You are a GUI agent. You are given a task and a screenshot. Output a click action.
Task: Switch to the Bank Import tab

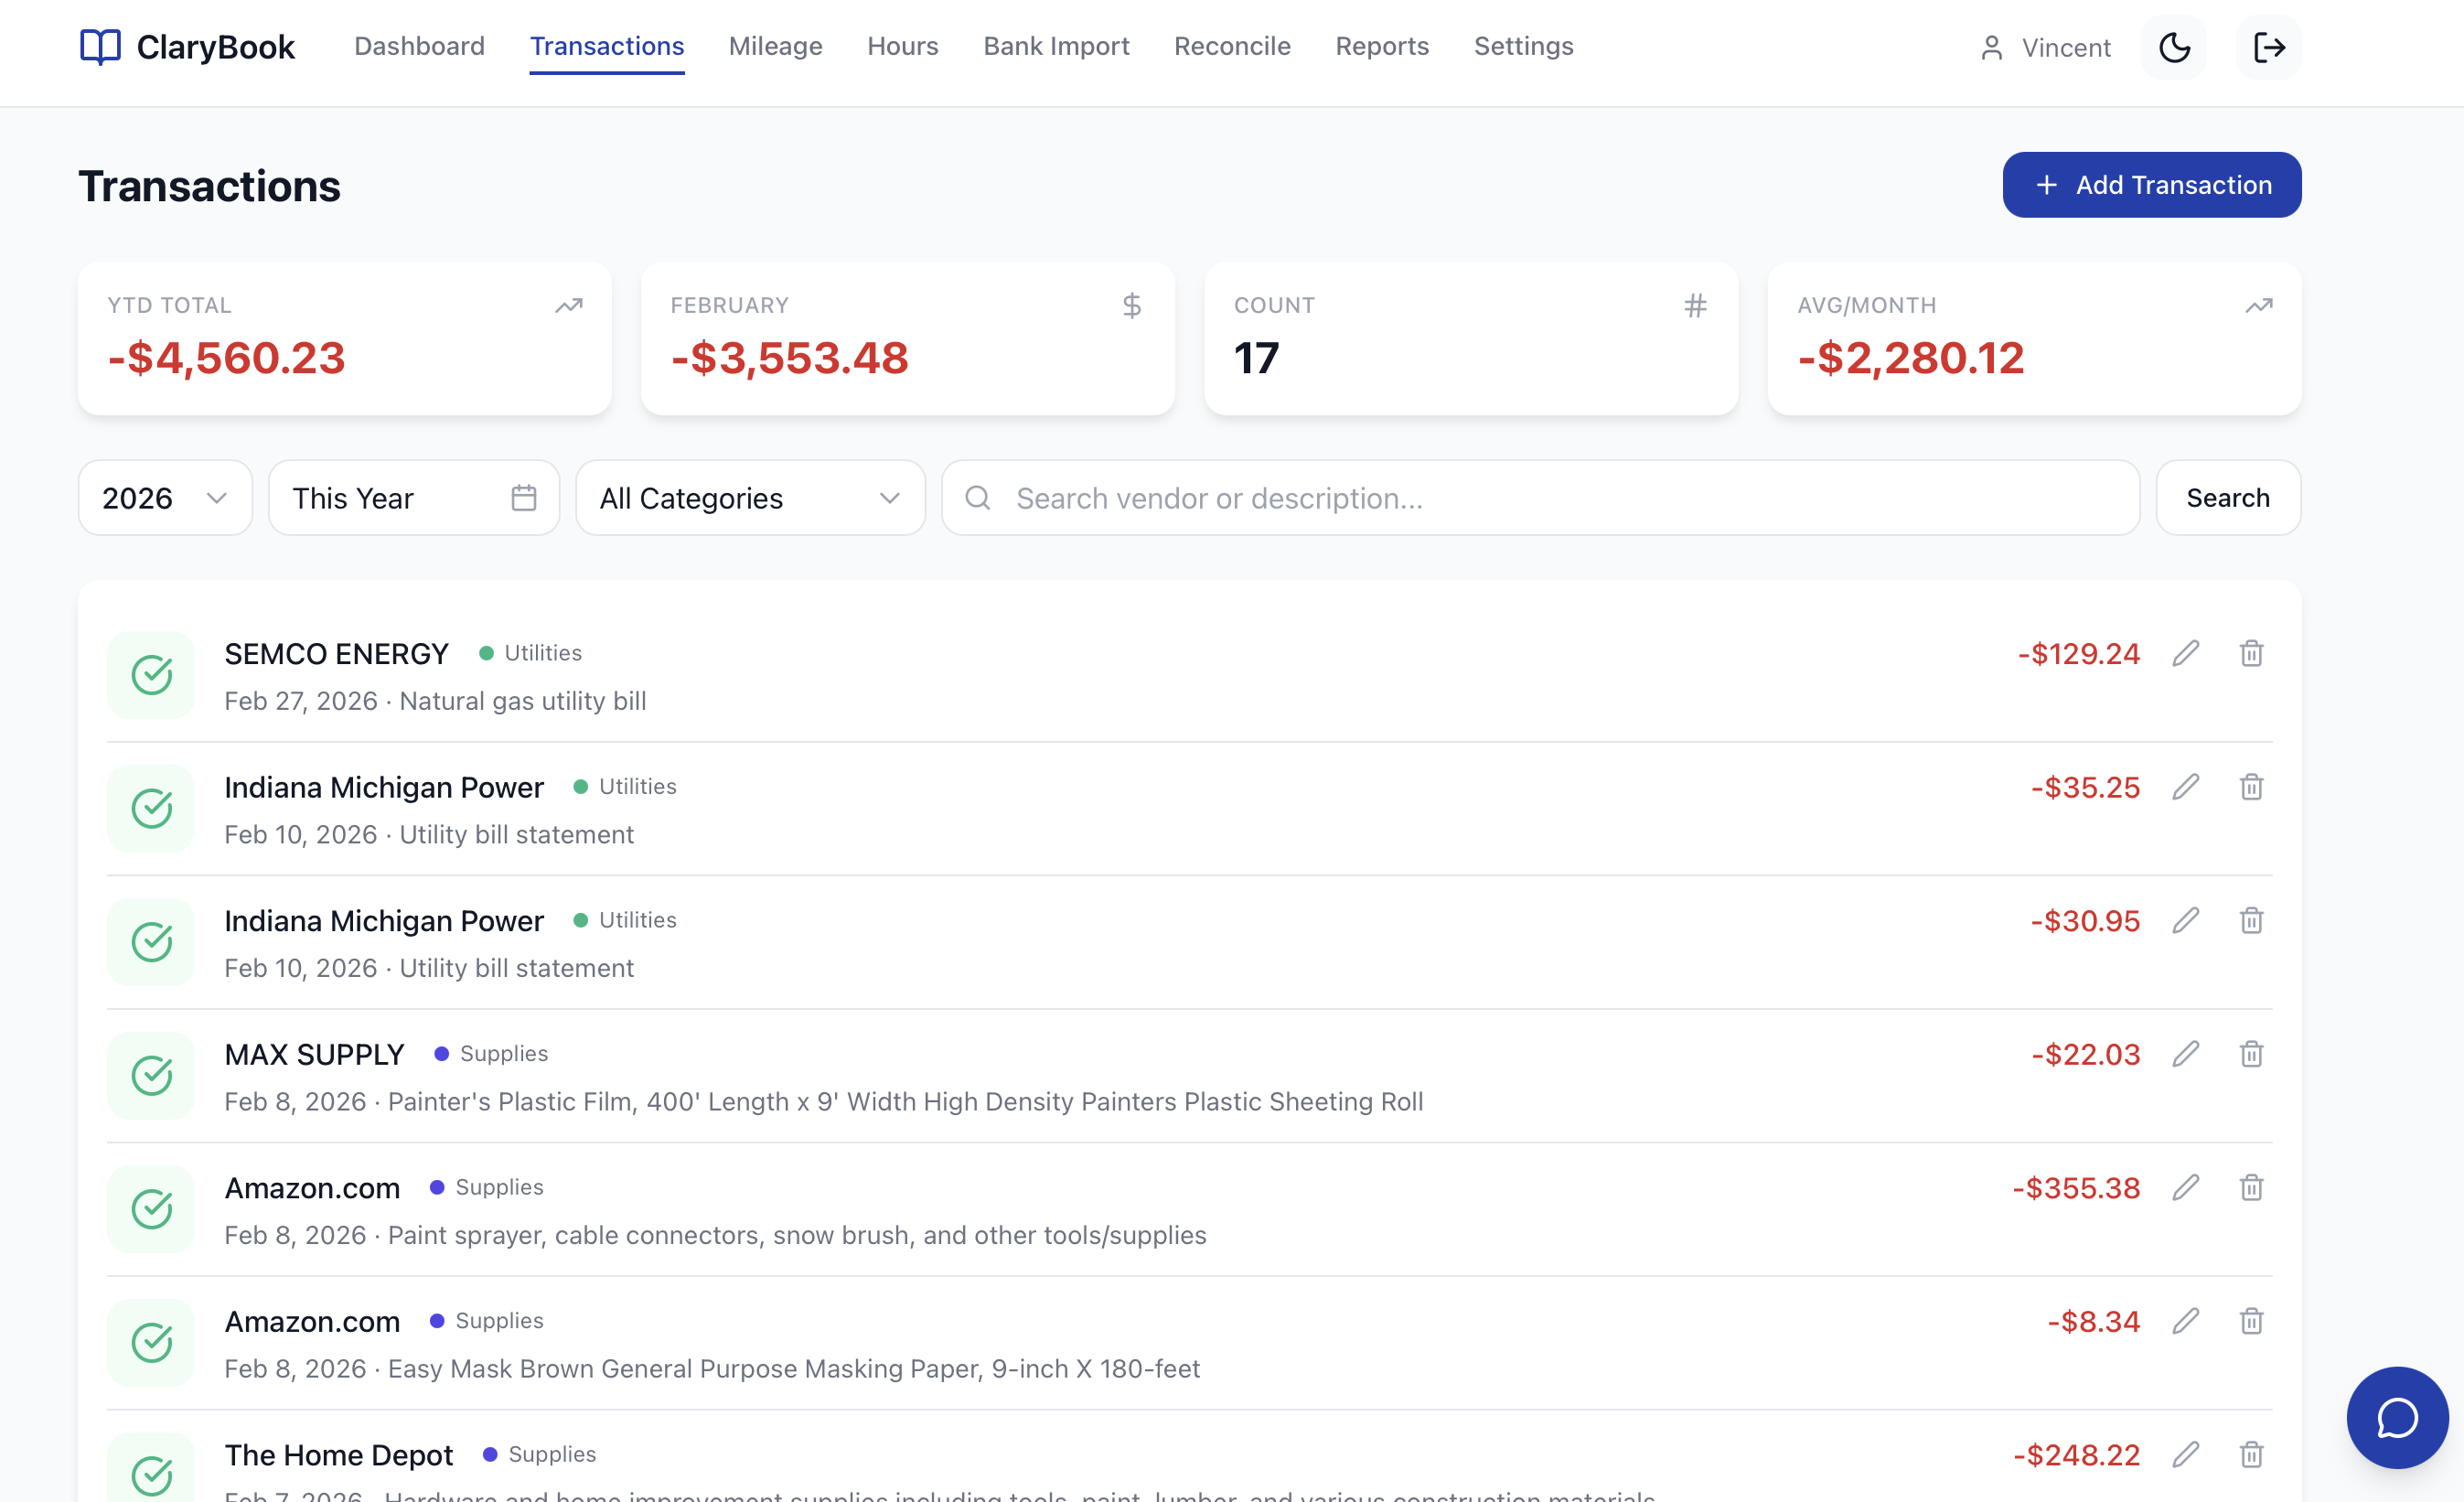tap(1055, 46)
